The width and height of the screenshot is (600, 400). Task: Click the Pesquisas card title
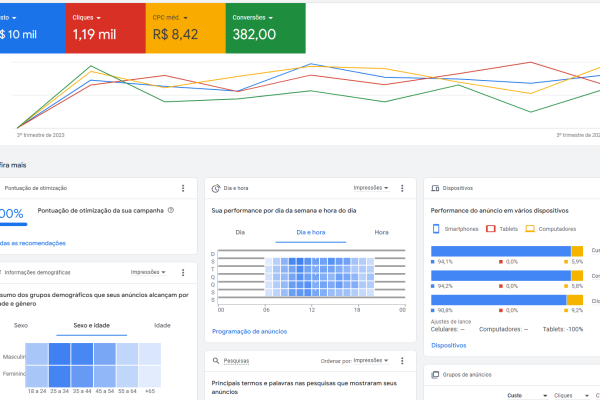(x=236, y=361)
